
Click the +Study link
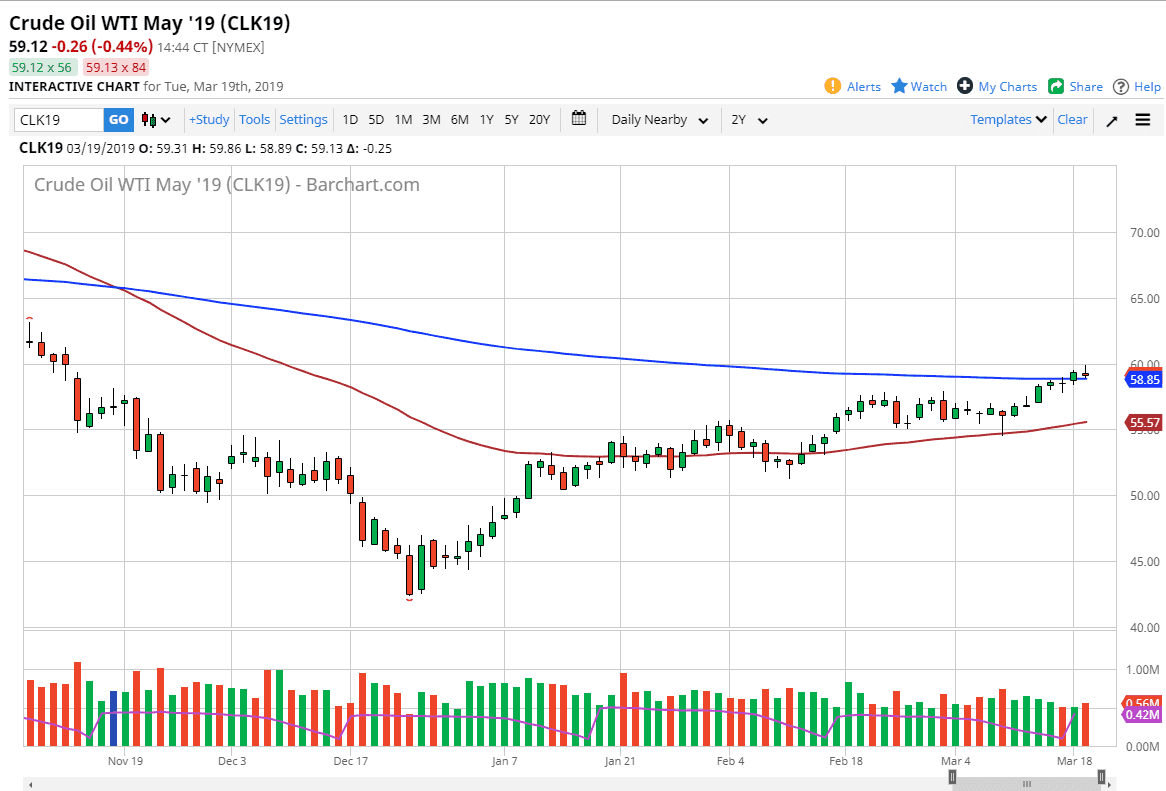point(208,119)
